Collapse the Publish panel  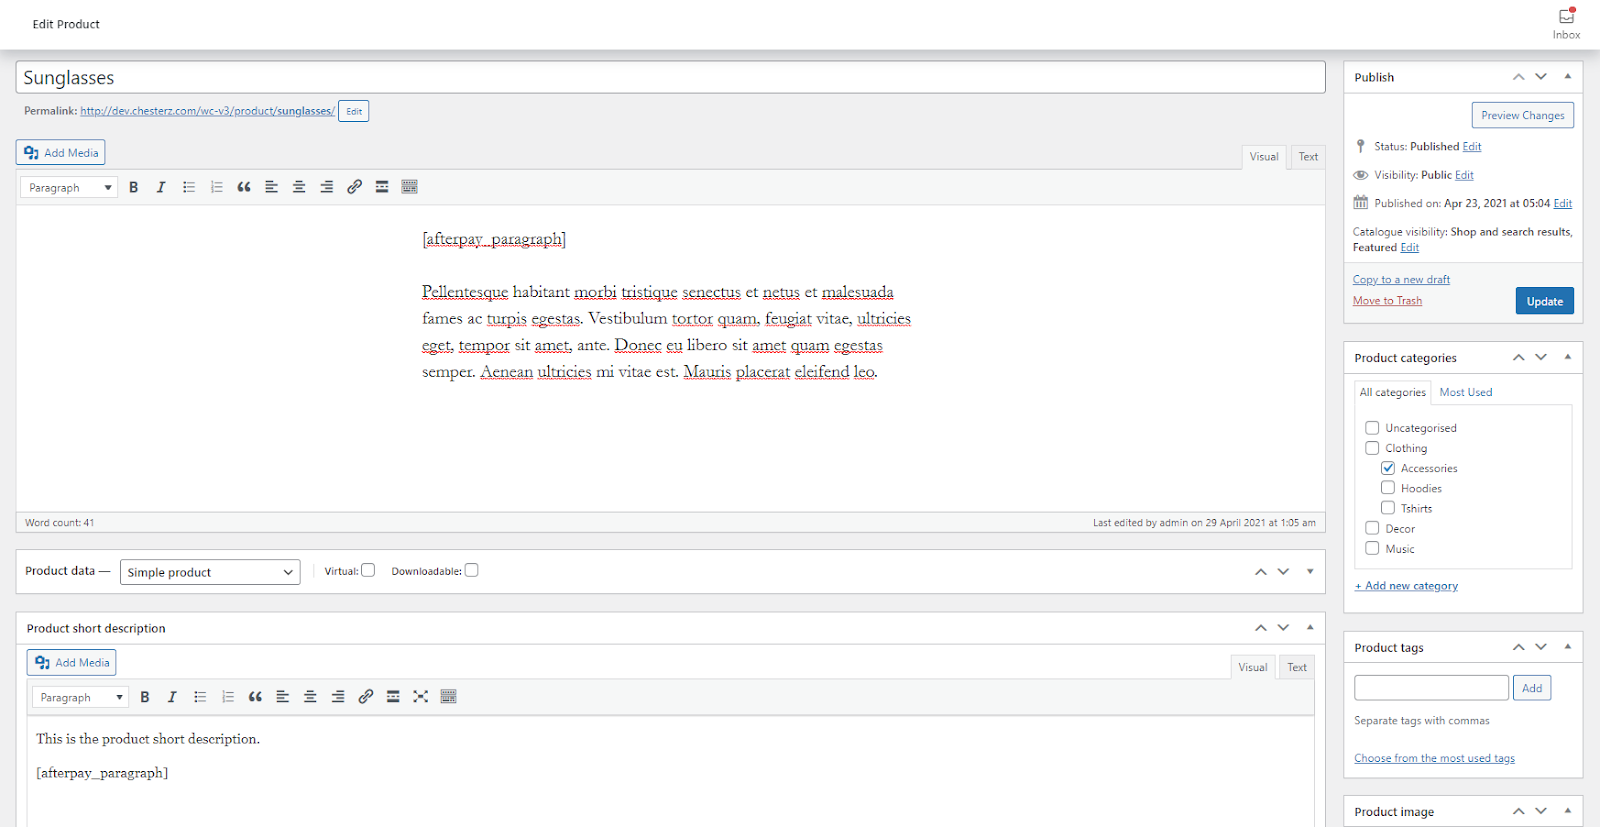point(1567,77)
